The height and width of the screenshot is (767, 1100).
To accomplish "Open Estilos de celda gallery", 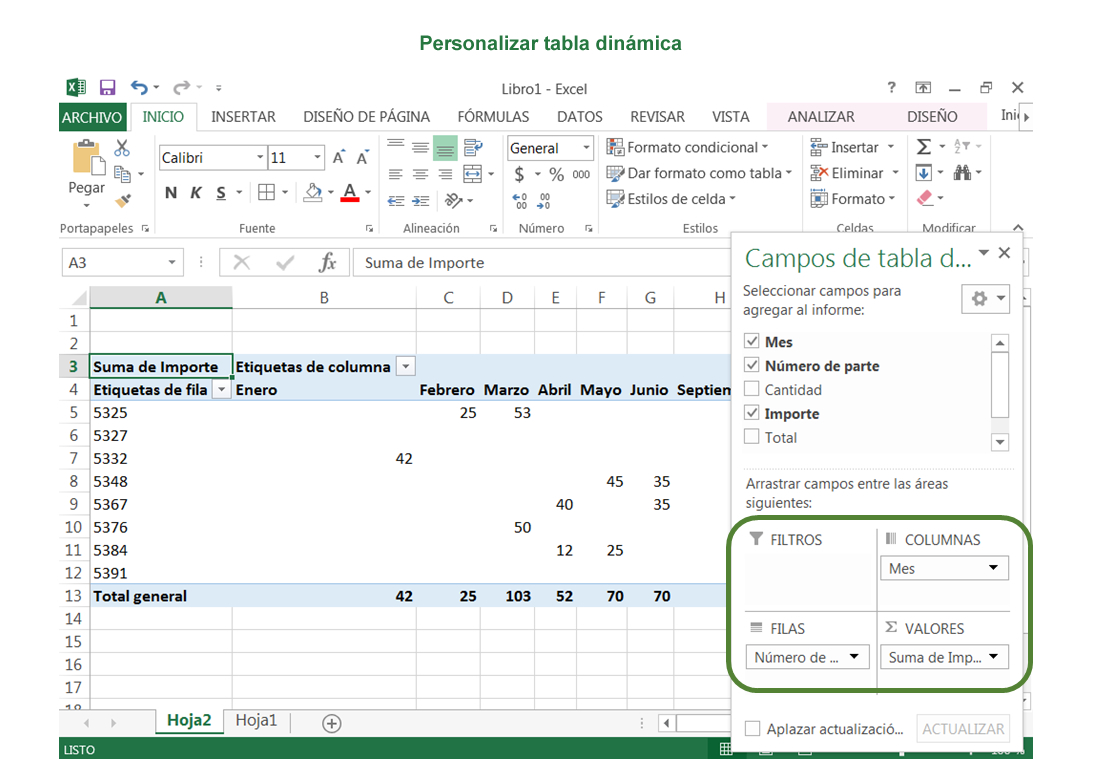I will click(x=671, y=199).
